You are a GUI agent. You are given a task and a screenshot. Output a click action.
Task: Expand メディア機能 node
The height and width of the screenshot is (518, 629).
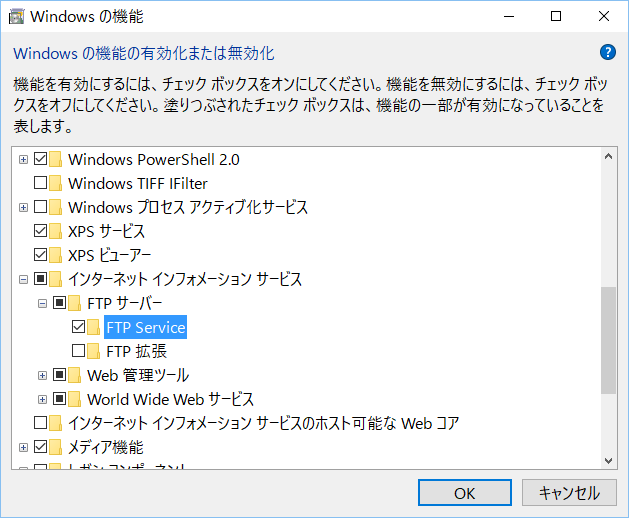(23, 448)
